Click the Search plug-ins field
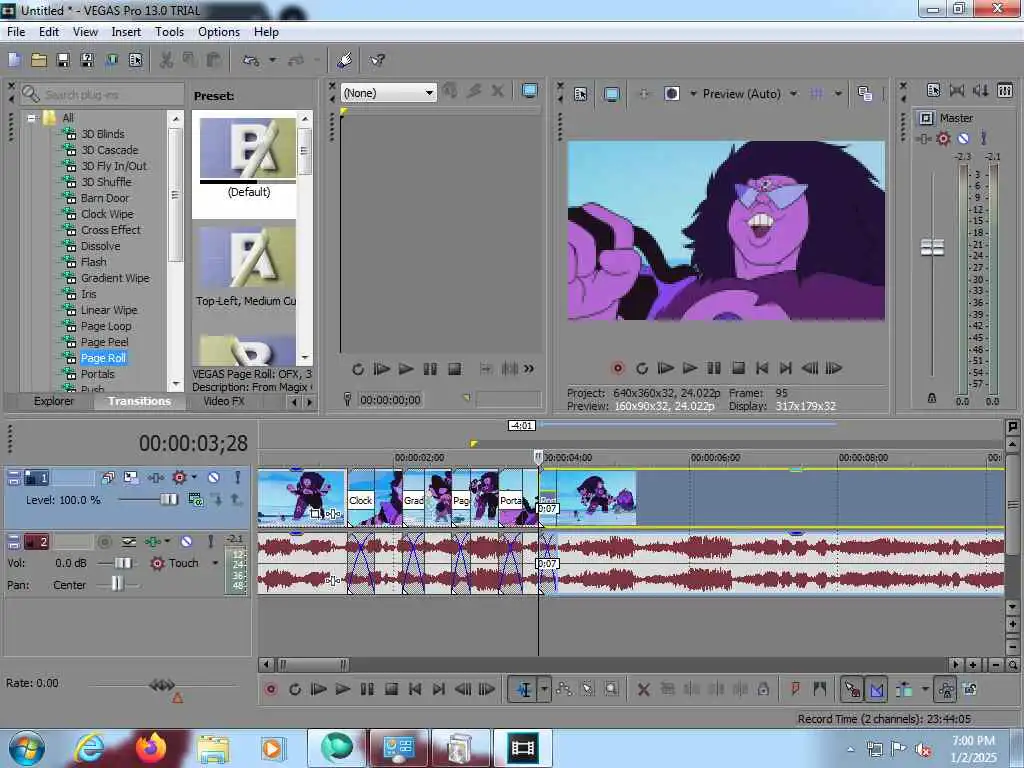The width and height of the screenshot is (1024, 768). coord(103,95)
